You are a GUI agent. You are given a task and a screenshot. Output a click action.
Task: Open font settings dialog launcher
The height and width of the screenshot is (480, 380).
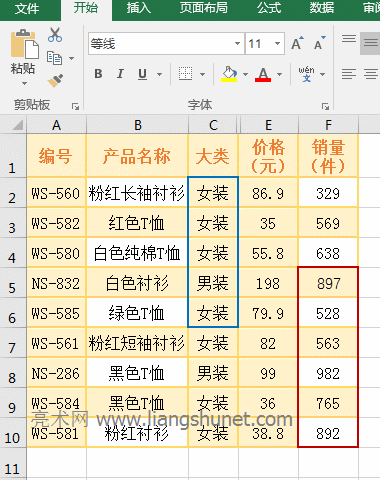[325, 106]
